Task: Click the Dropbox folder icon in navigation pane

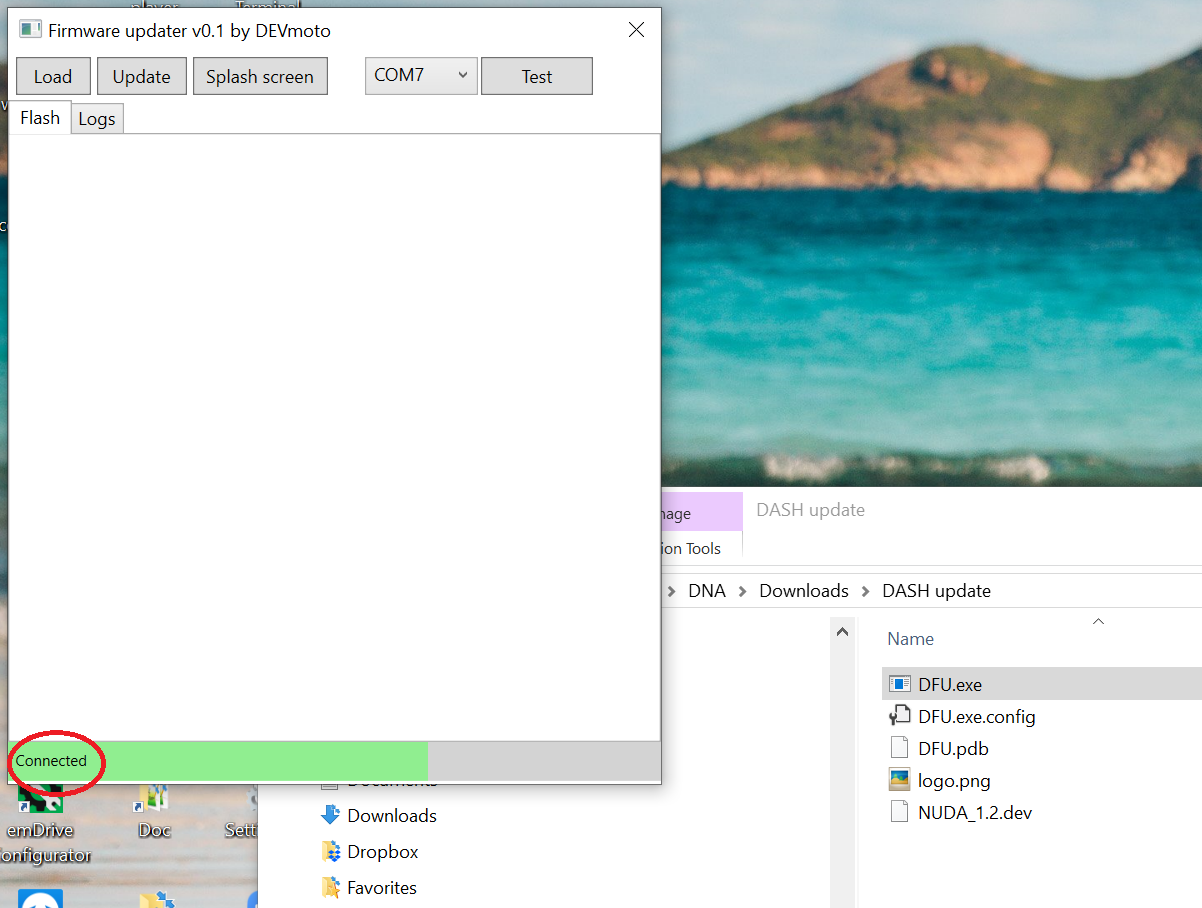Action: coord(331,852)
